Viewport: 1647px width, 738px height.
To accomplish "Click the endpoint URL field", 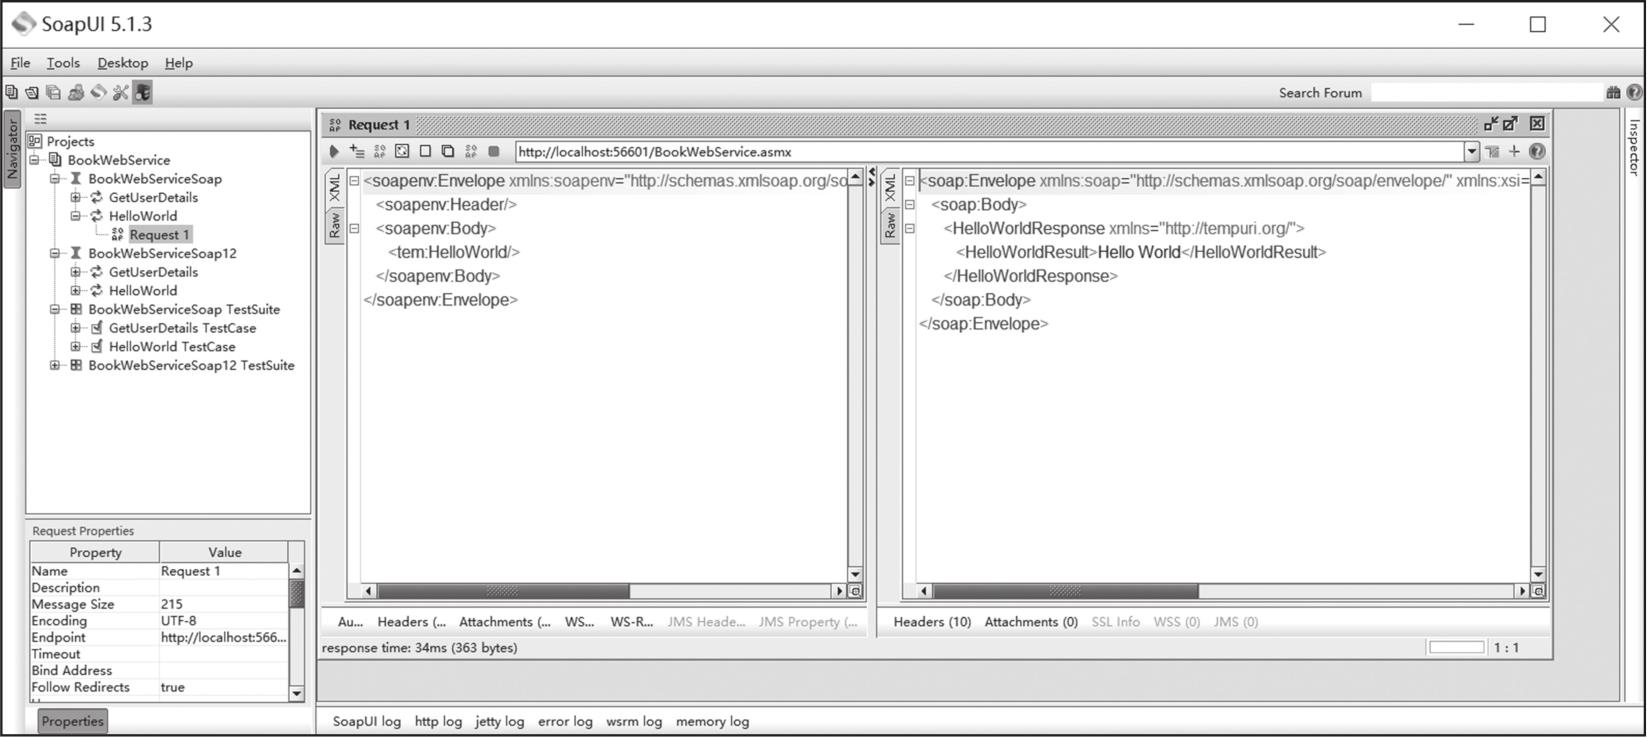I will [989, 152].
